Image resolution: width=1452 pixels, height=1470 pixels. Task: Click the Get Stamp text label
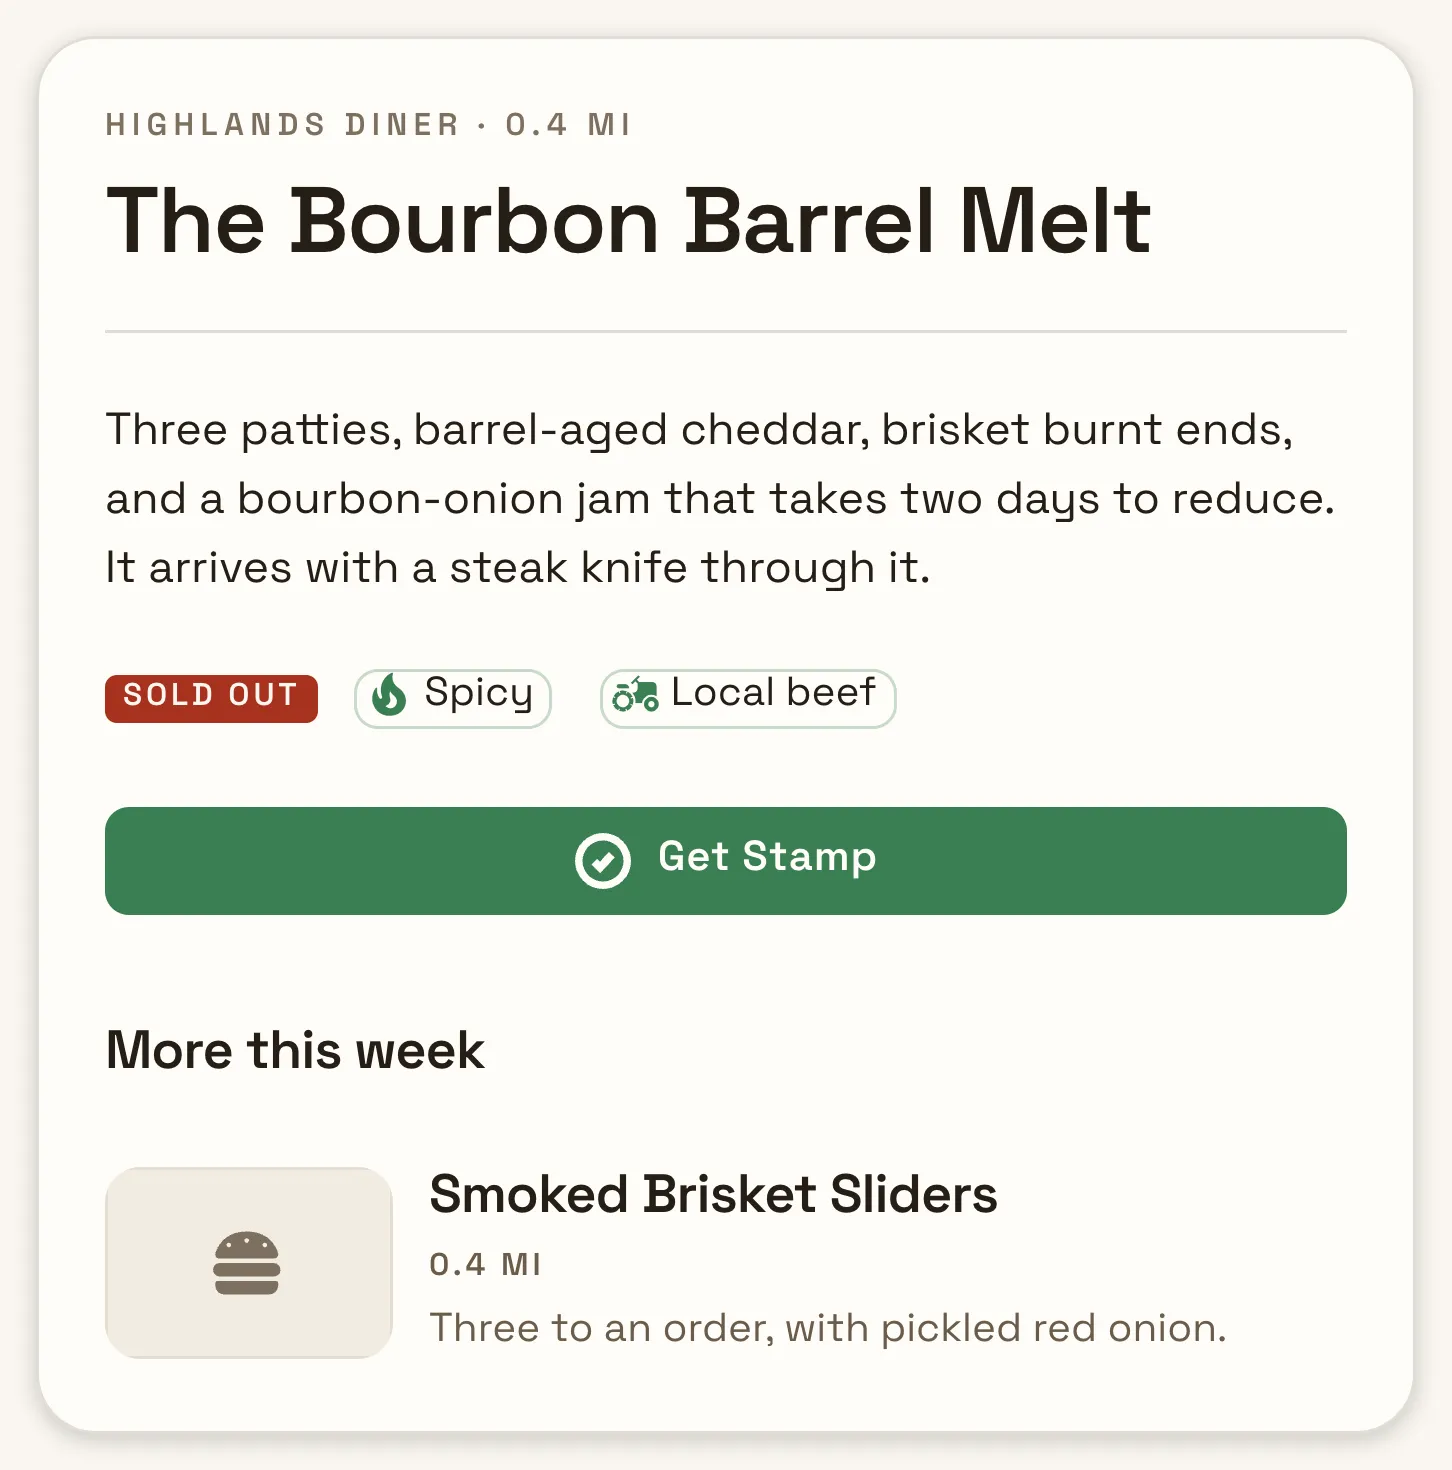tap(767, 858)
